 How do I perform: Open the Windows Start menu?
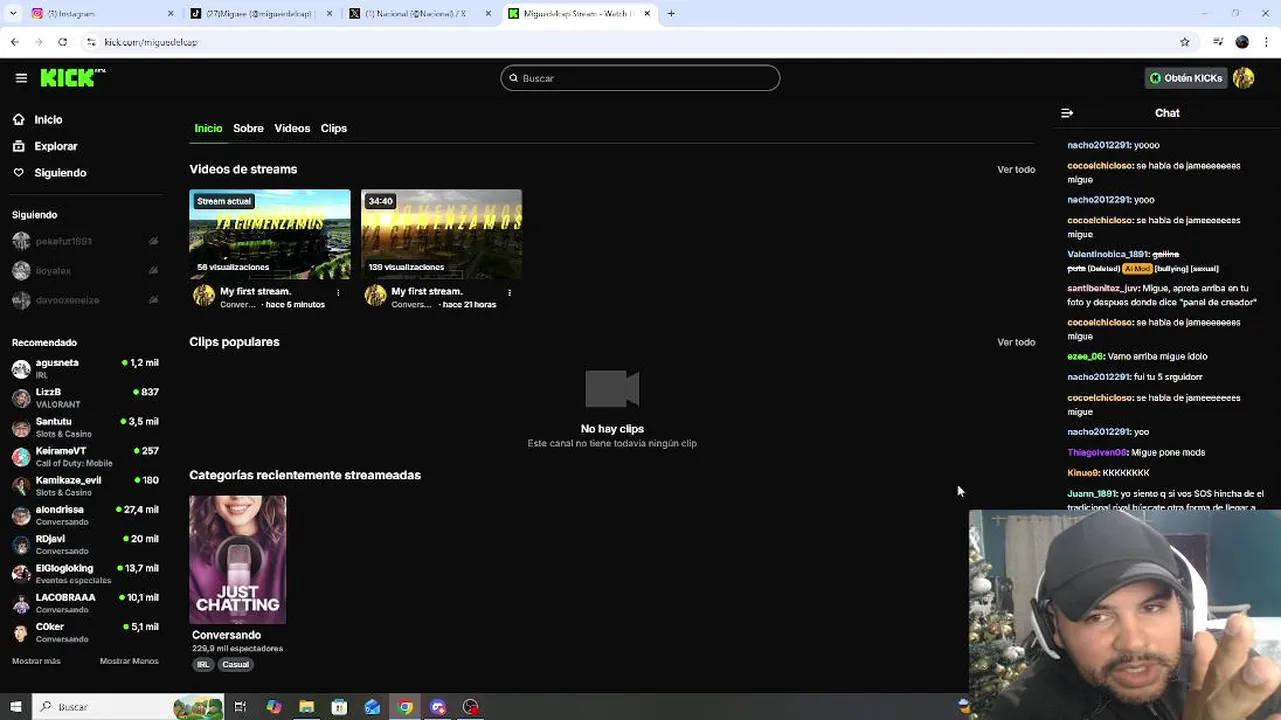15,707
